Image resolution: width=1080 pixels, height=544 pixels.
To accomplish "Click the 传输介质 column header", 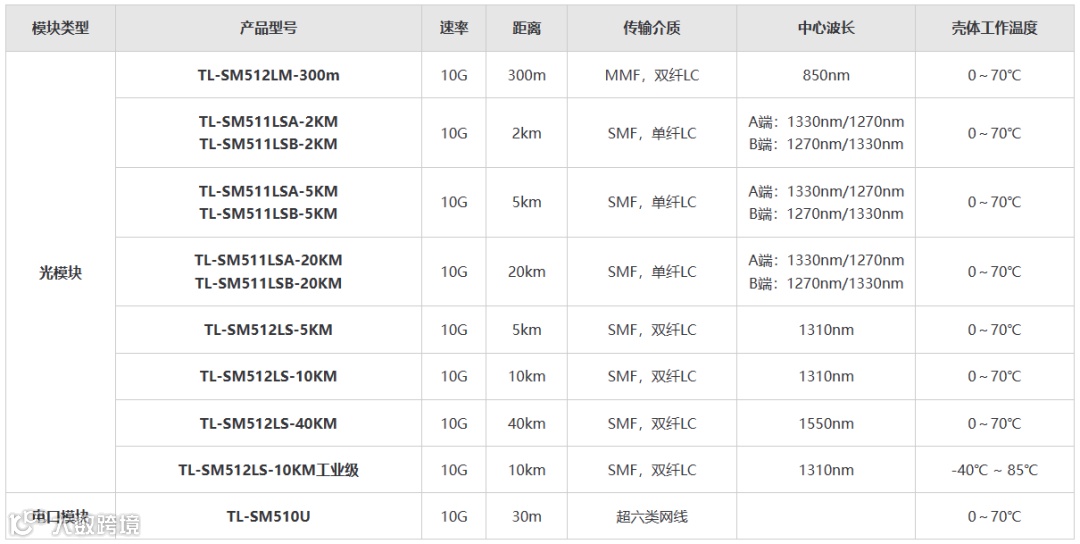I will (x=652, y=28).
